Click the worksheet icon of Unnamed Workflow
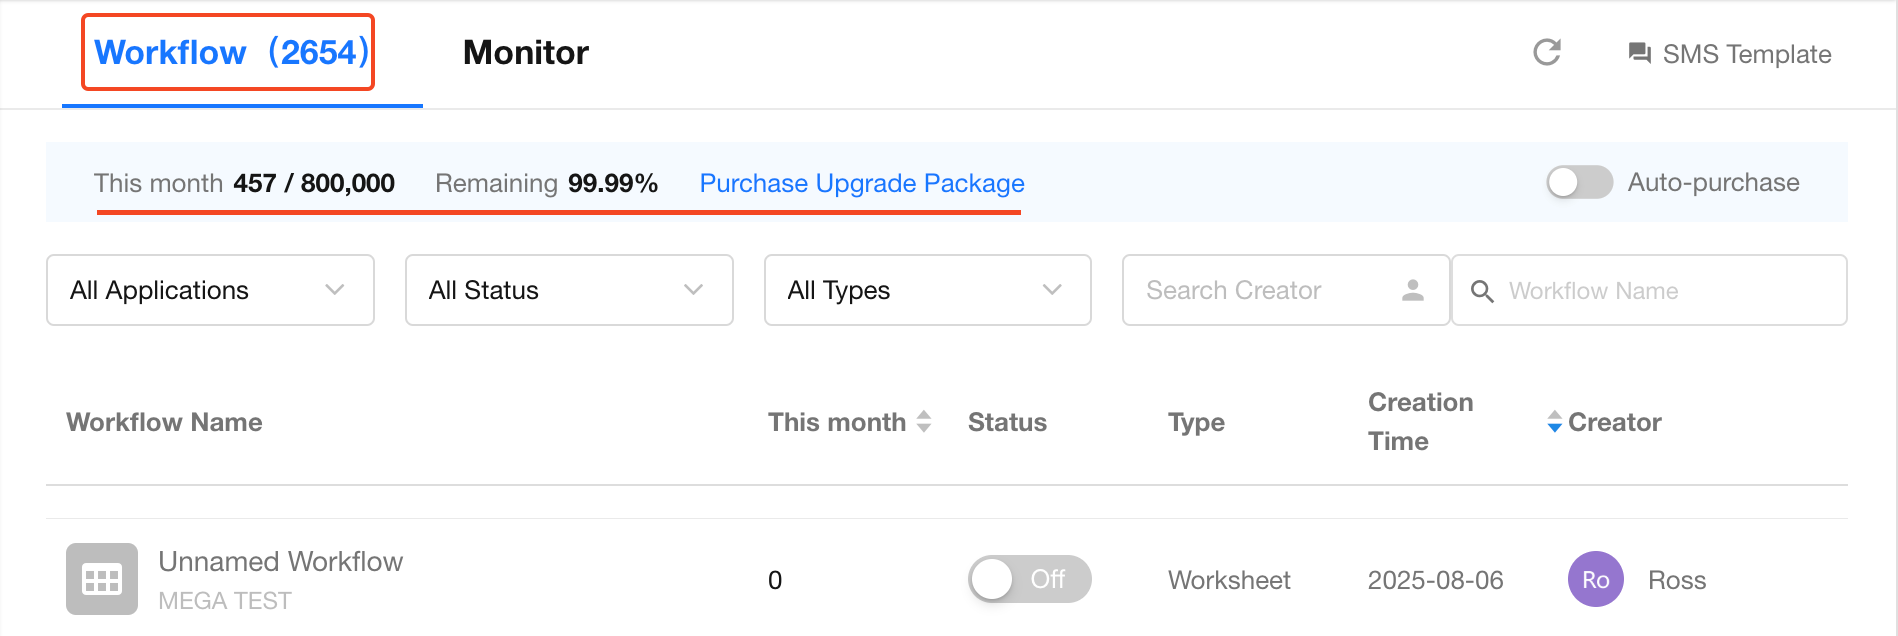 (102, 579)
